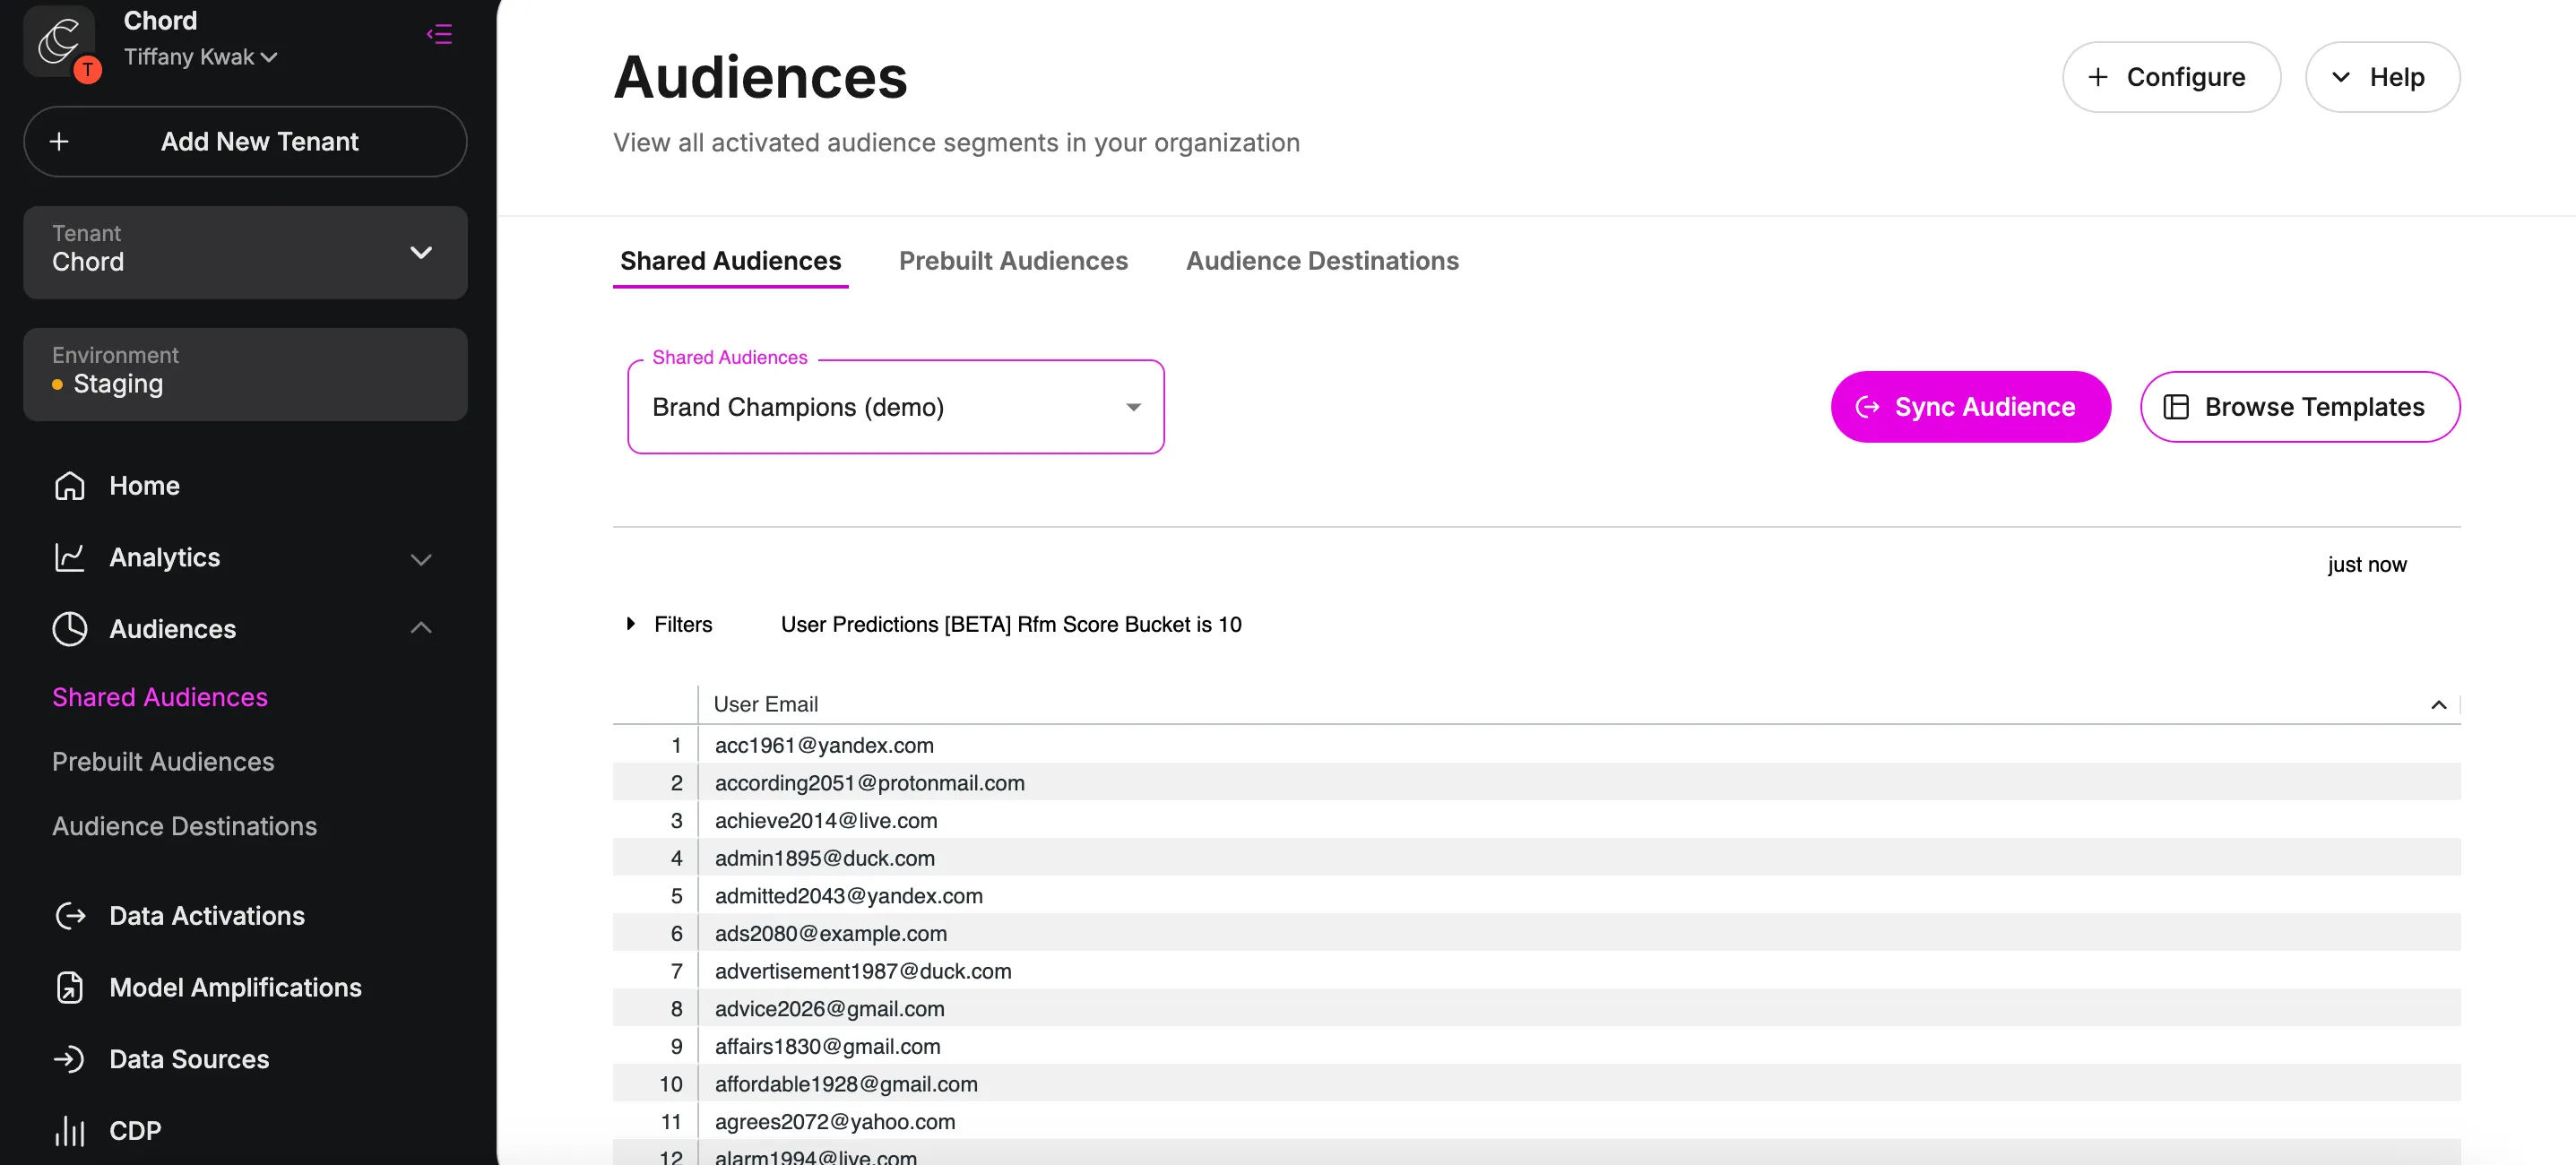Collapse the Audiences sidebar section

point(421,628)
